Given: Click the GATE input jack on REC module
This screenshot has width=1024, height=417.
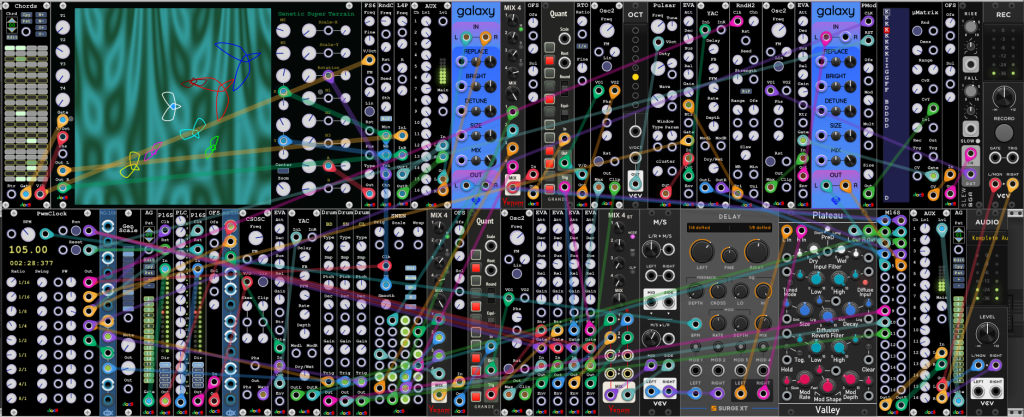Looking at the screenshot, I should 995,159.
